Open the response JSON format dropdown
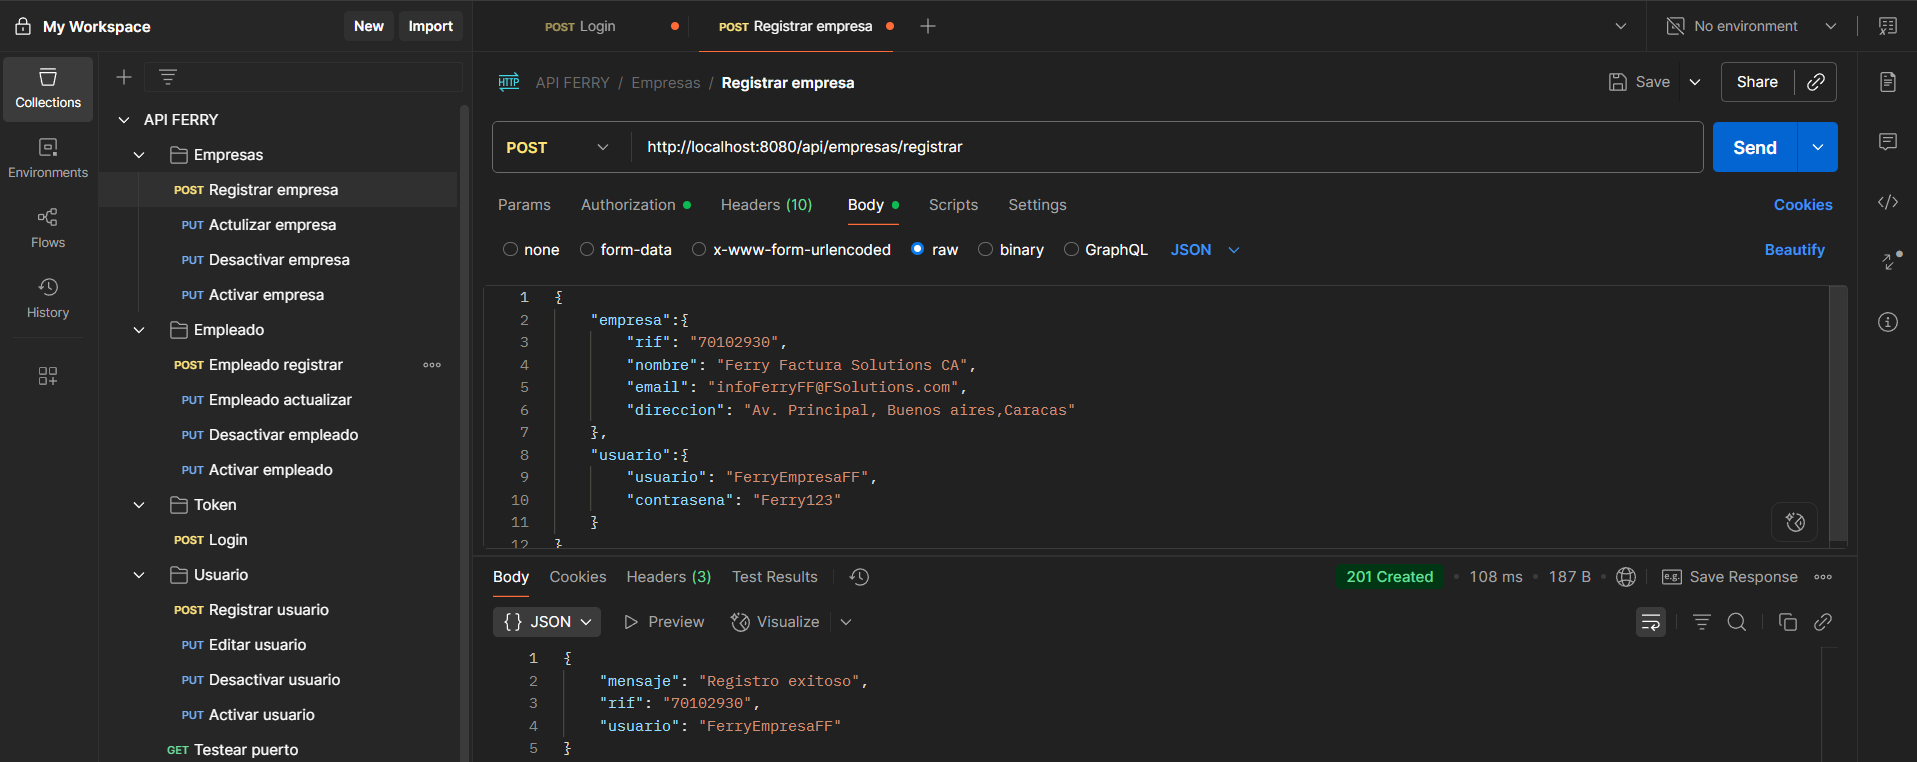The width and height of the screenshot is (1917, 762). click(547, 622)
